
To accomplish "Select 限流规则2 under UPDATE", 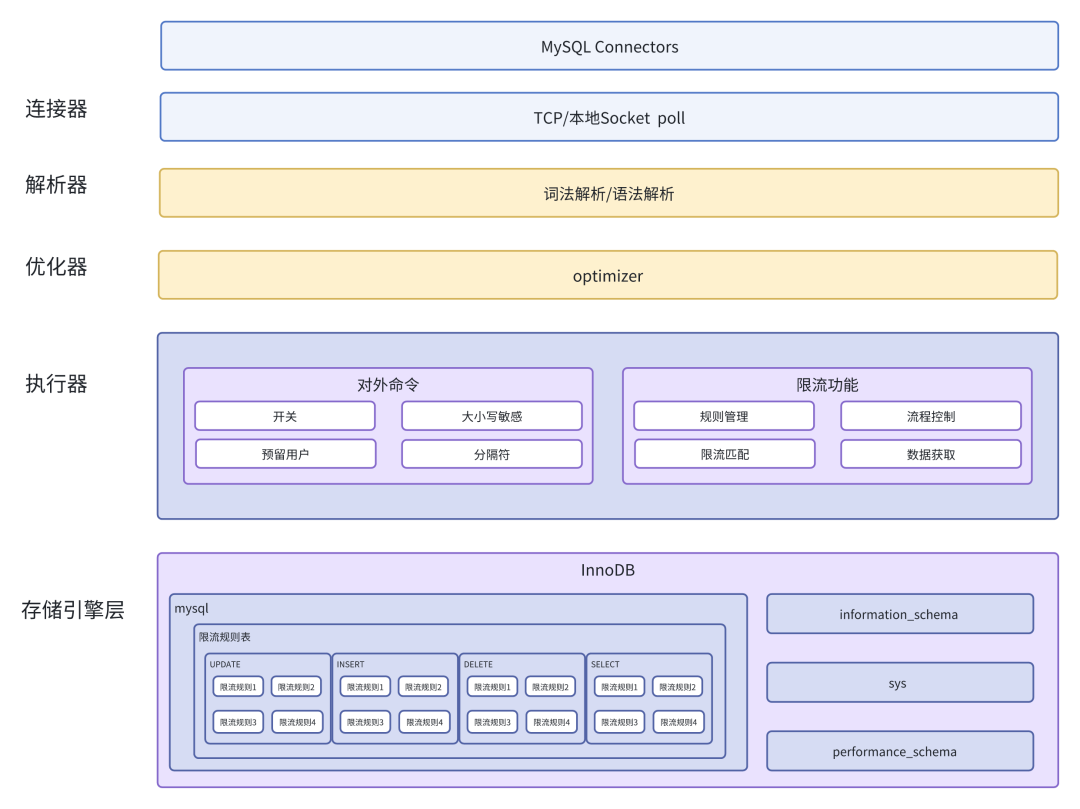I will click(296, 686).
